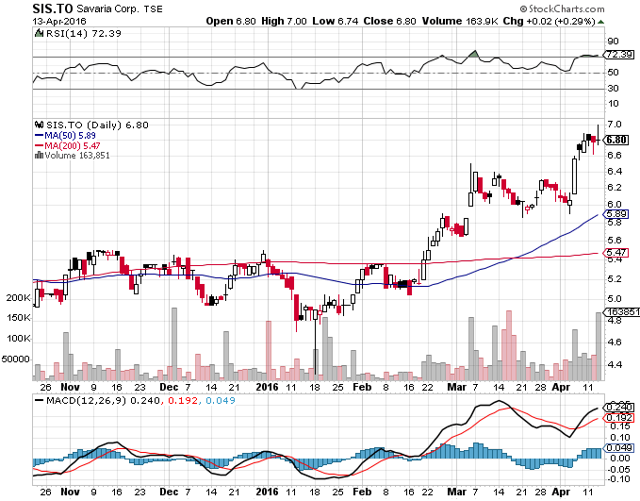Screen dimensions: 640x501
Task: Click the black MACD line swatch
Action: tap(40, 401)
